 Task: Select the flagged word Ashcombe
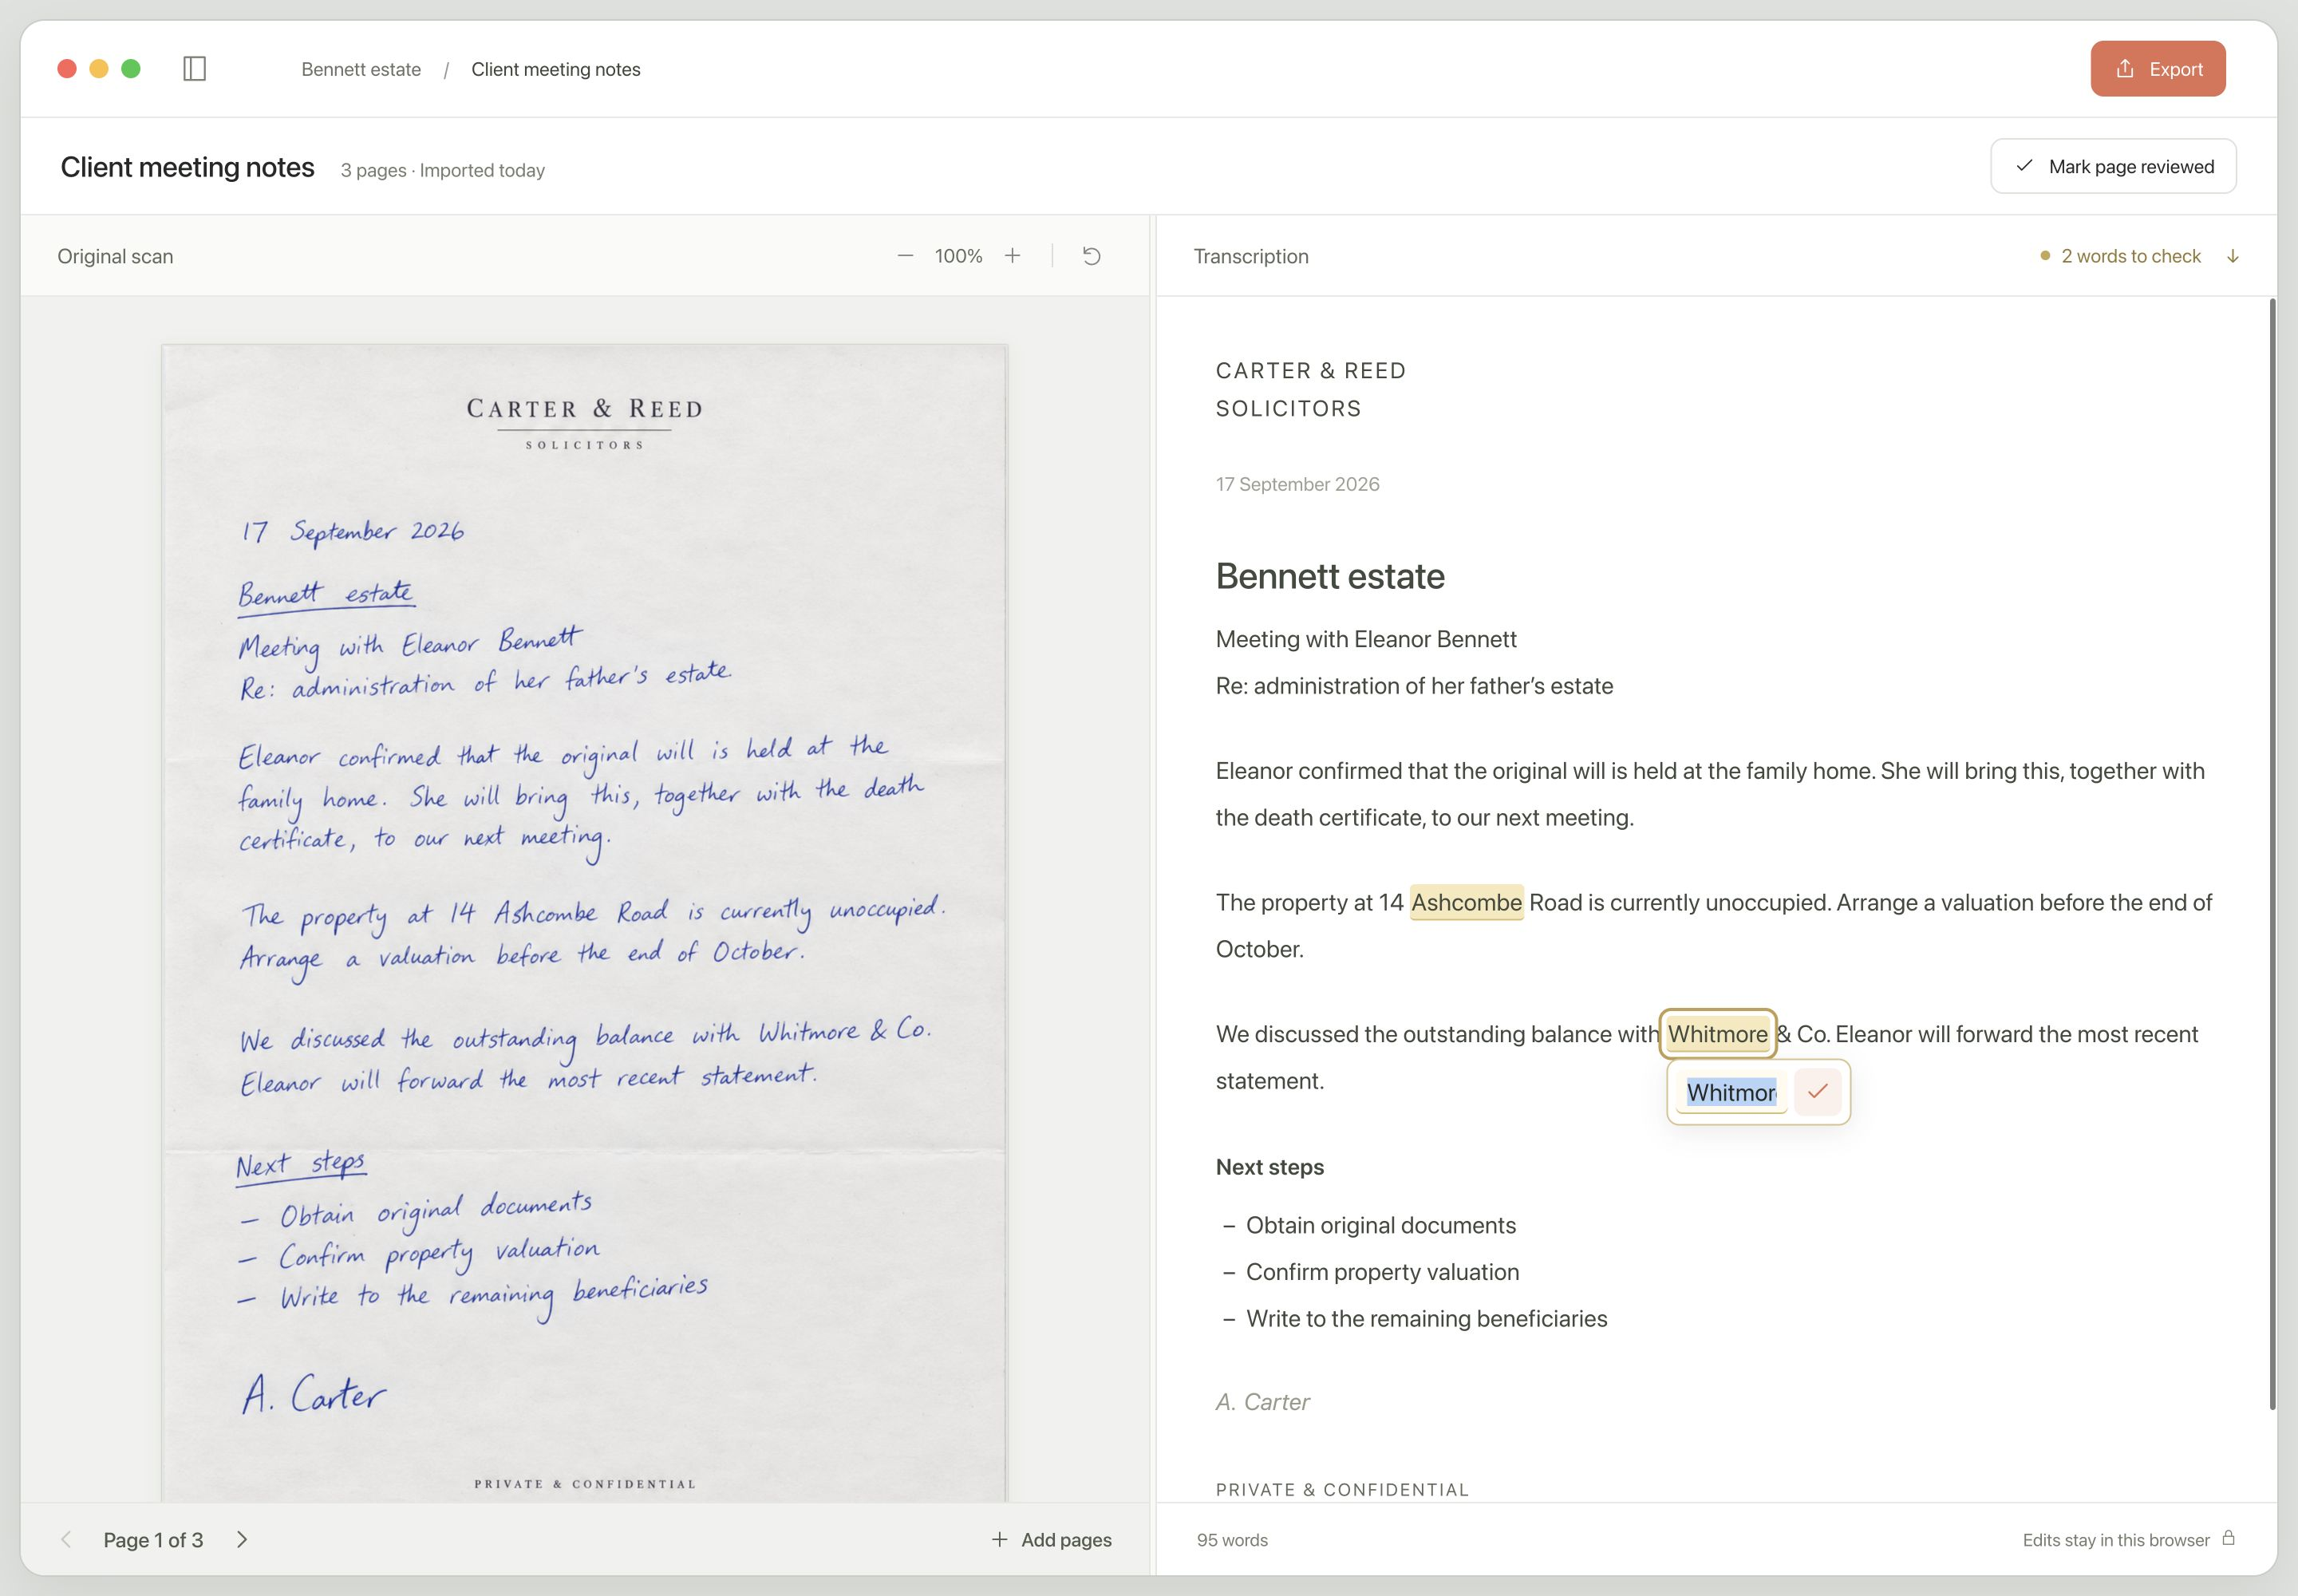click(x=1466, y=902)
